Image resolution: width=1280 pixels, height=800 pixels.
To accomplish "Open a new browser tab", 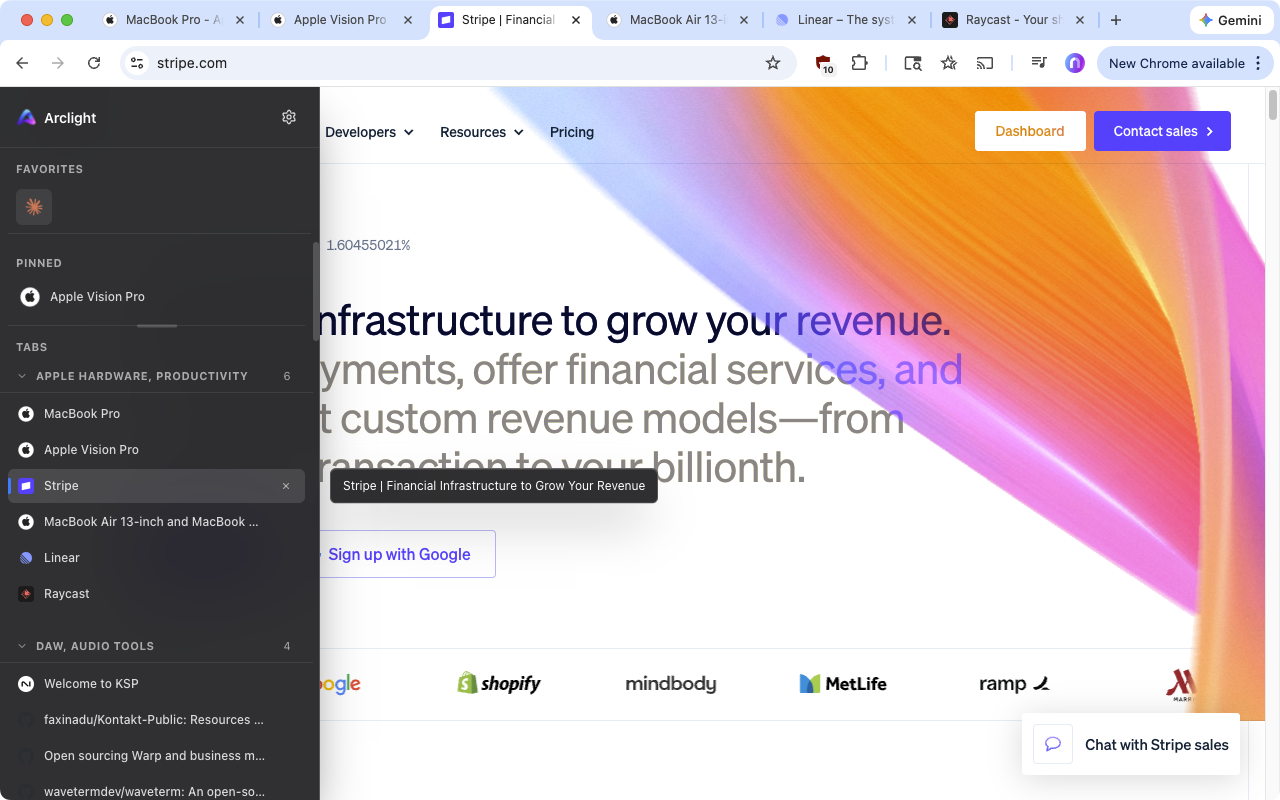I will pyautogui.click(x=1116, y=20).
